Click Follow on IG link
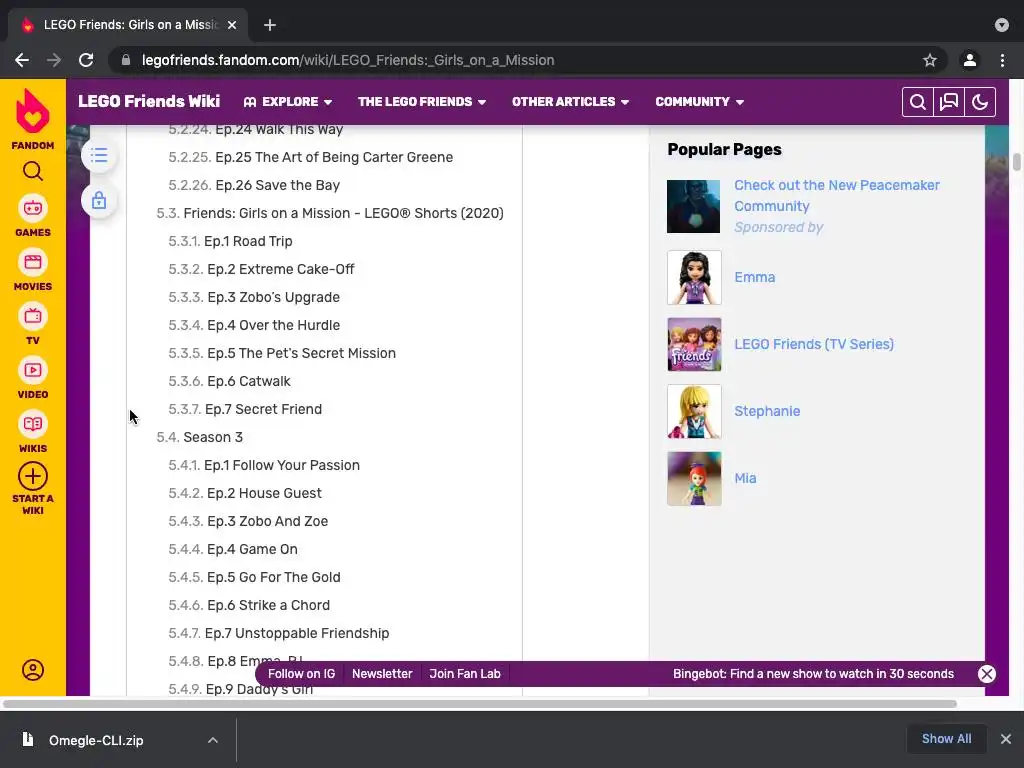Viewport: 1024px width, 768px height. (302, 674)
